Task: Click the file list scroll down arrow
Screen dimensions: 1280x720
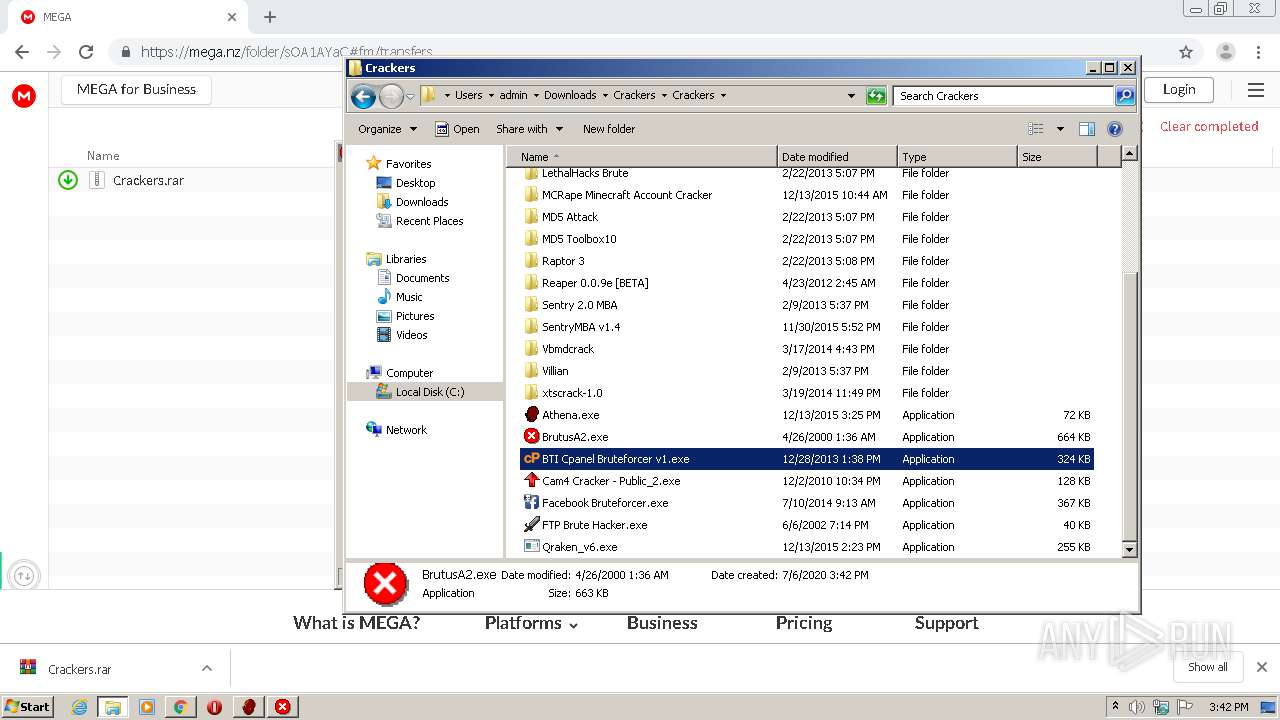Action: [1129, 549]
